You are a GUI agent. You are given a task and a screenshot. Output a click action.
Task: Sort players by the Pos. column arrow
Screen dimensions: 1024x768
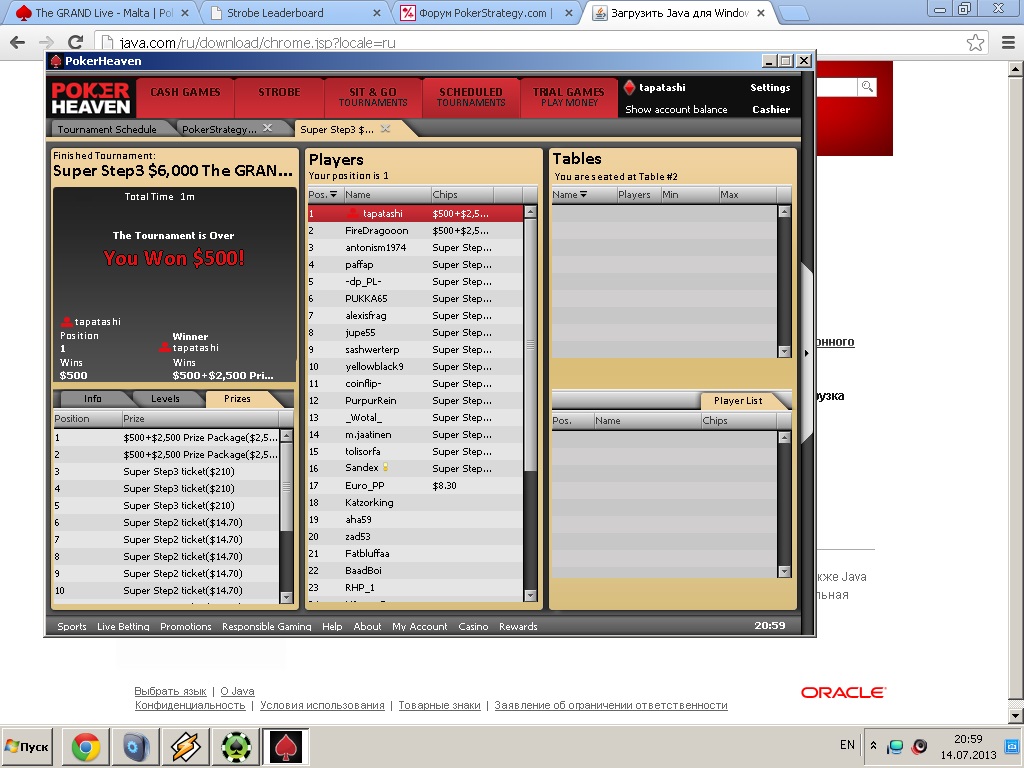pos(334,195)
